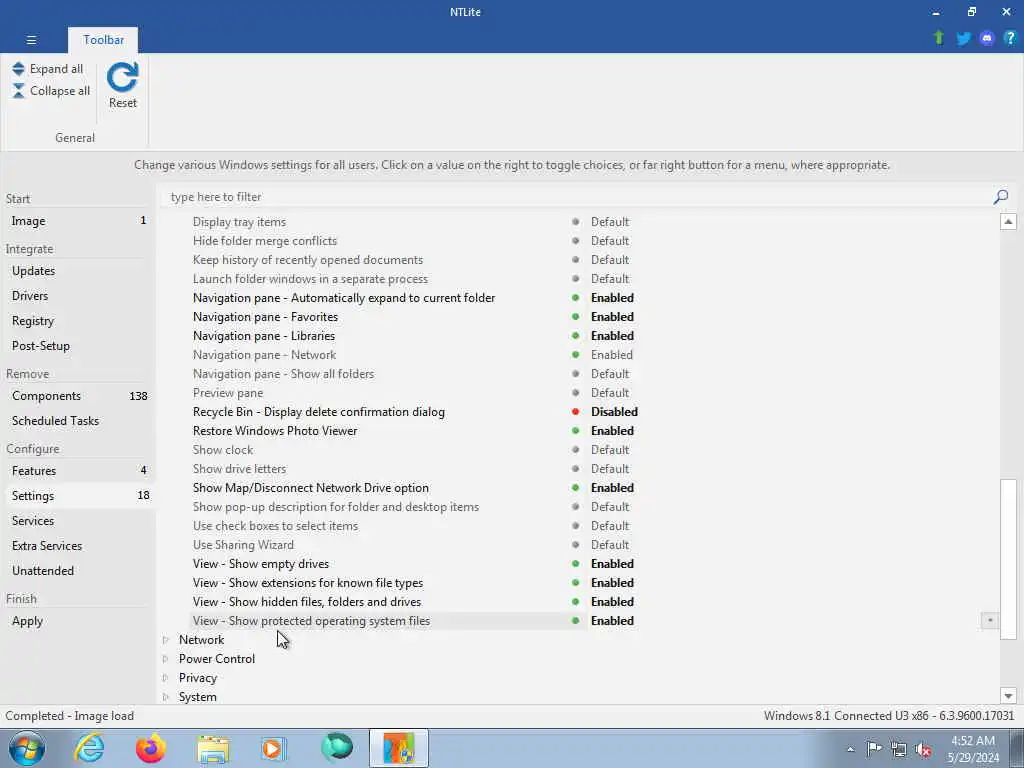Open the hamburger menu button

(31, 40)
